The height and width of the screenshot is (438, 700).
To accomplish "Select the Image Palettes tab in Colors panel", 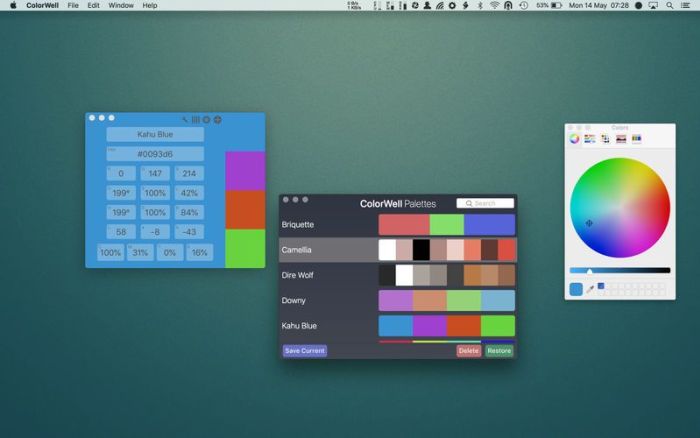I will pyautogui.click(x=621, y=139).
